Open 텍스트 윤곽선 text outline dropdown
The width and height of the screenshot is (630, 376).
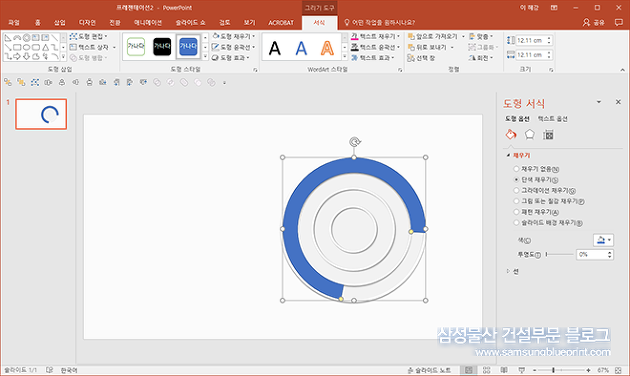tap(375, 47)
